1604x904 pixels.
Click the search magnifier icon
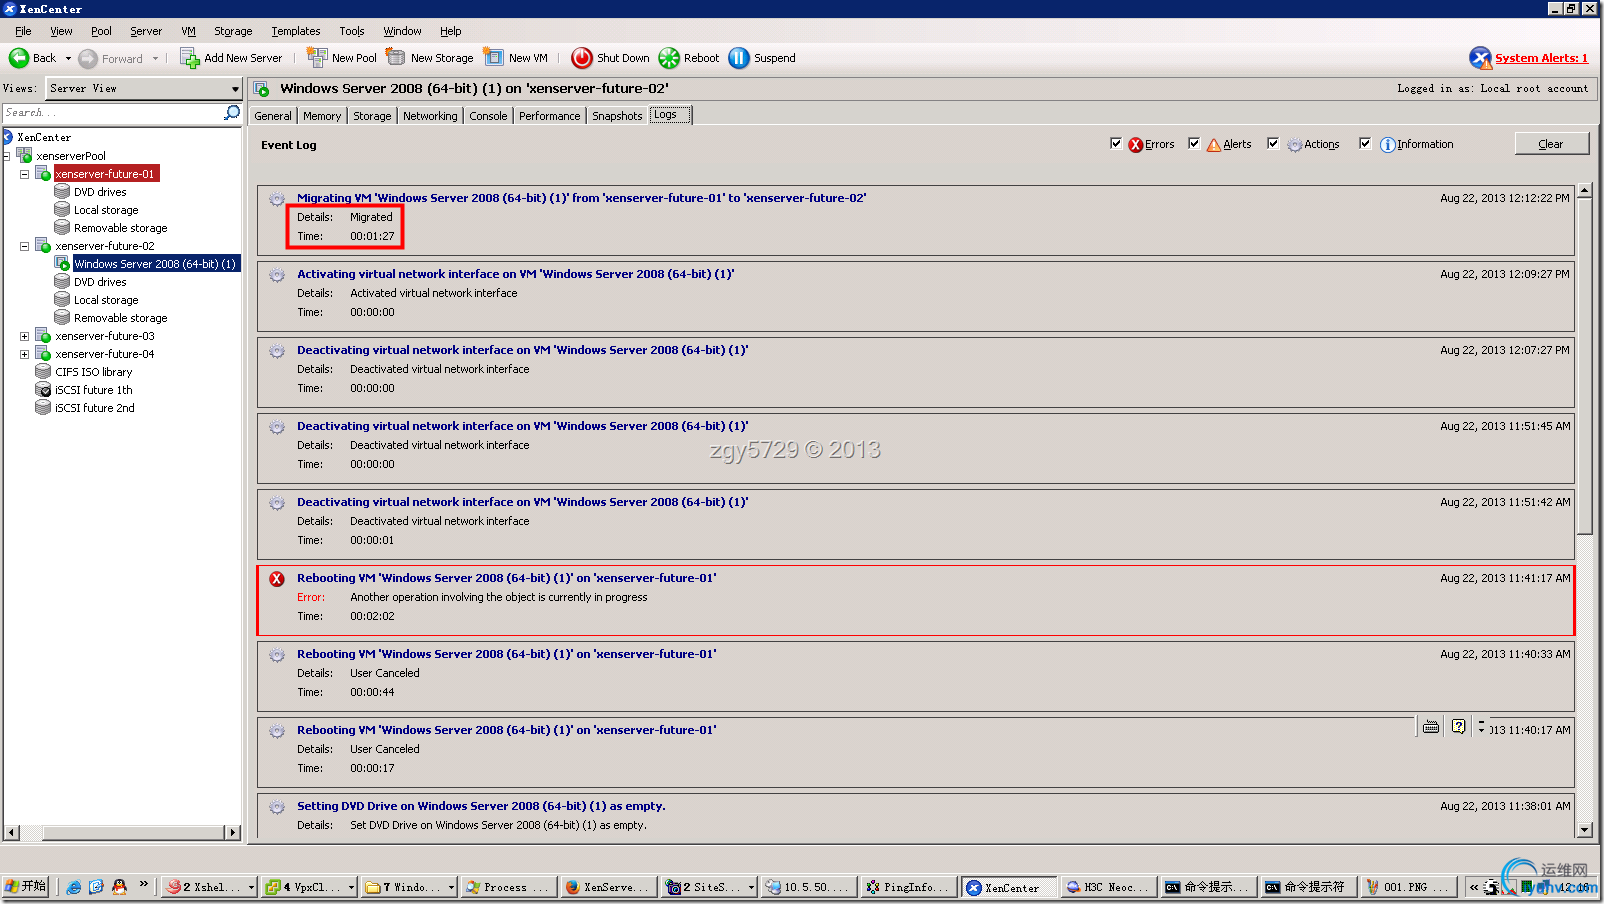coord(232,113)
